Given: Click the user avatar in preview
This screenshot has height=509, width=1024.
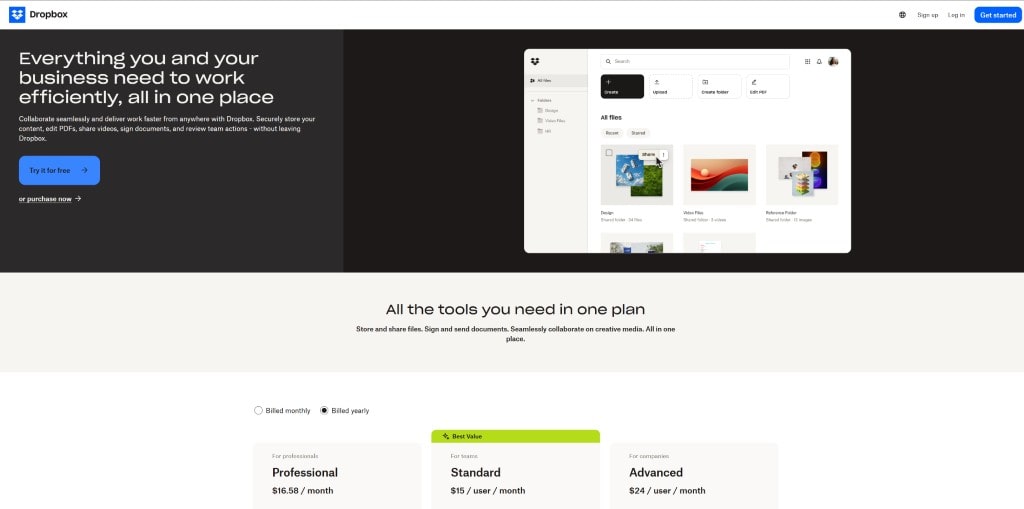Looking at the screenshot, I should [833, 61].
